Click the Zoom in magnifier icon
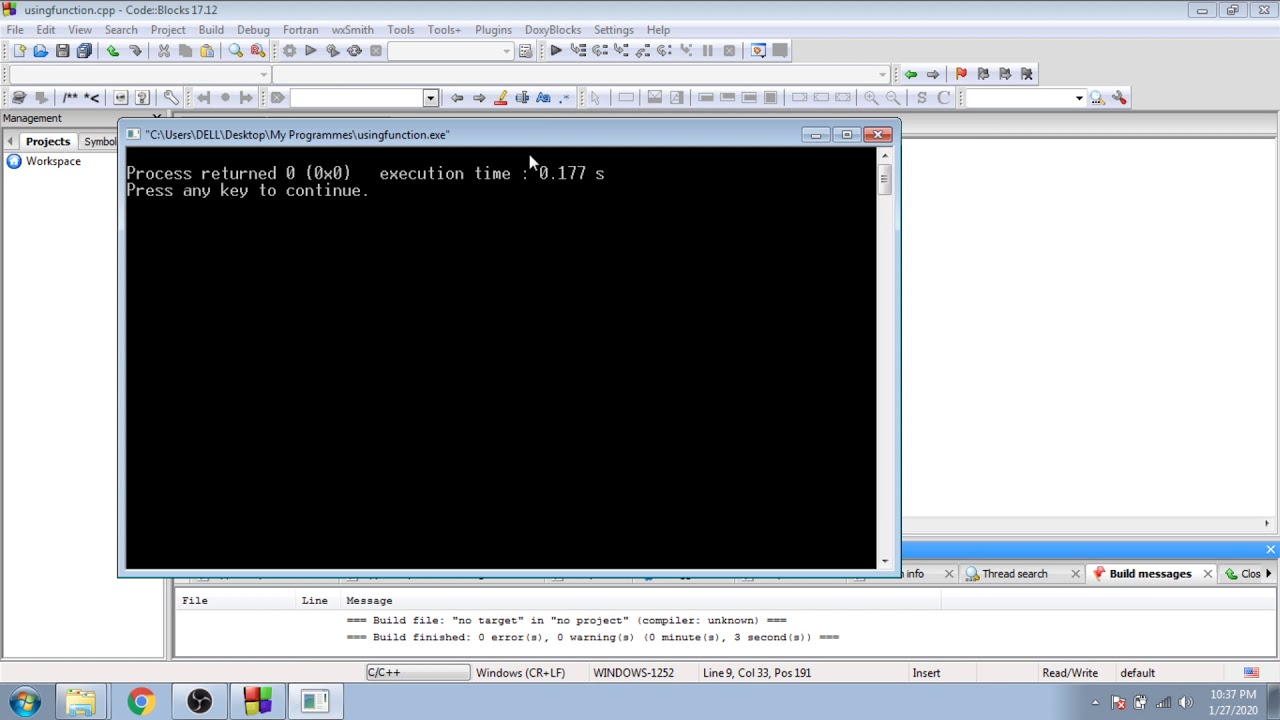1280x720 pixels. pyautogui.click(x=871, y=98)
